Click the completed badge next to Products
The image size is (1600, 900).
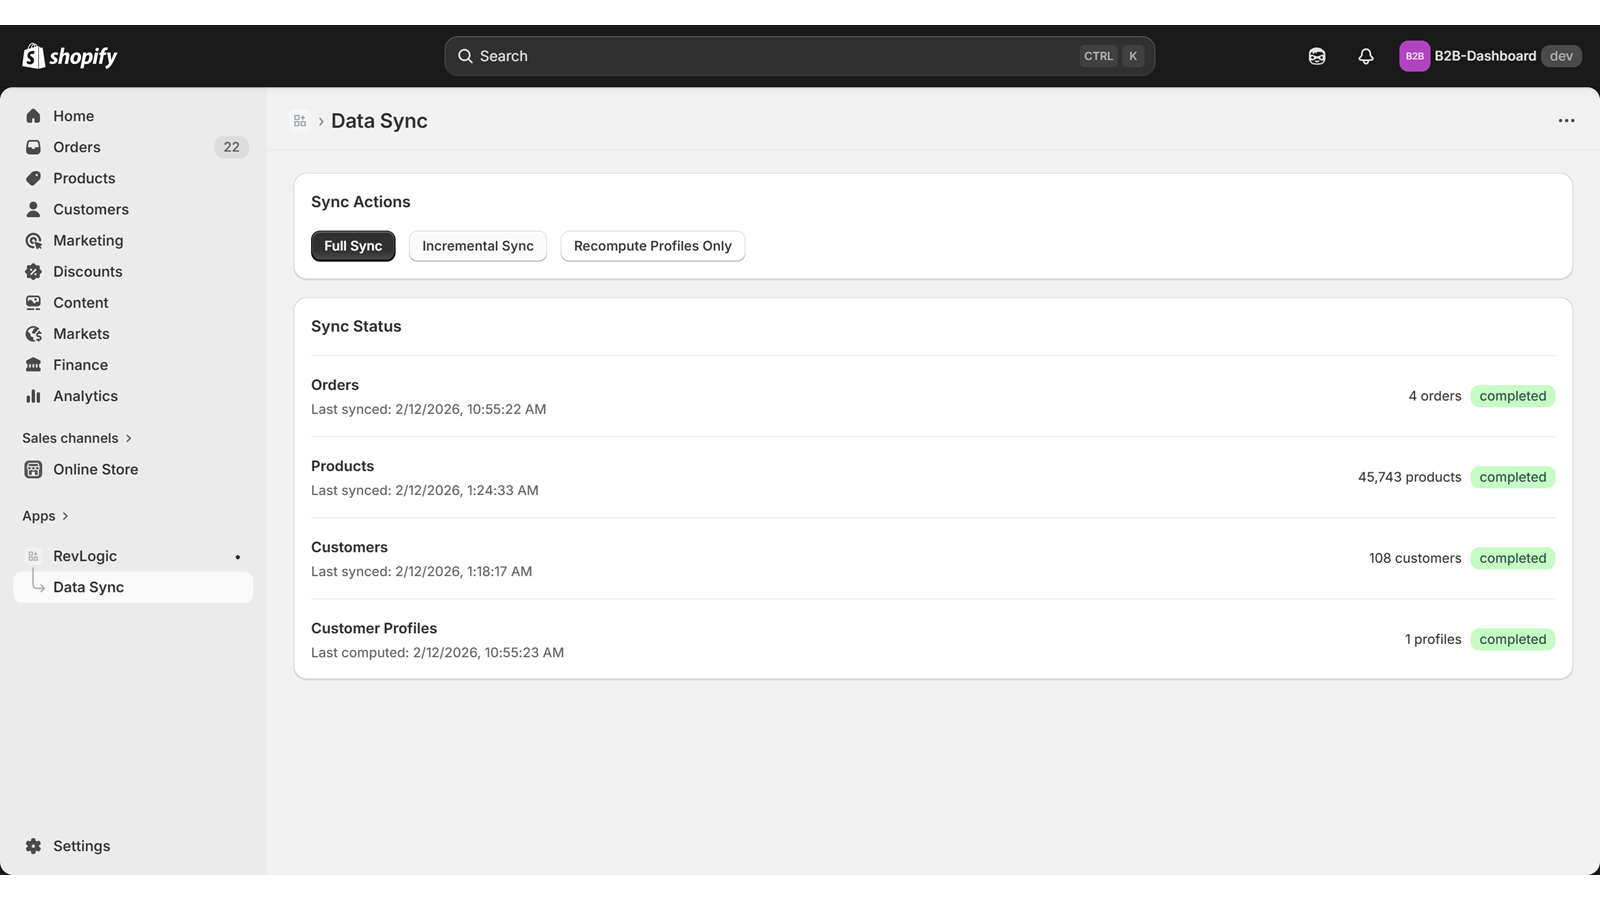(1512, 477)
